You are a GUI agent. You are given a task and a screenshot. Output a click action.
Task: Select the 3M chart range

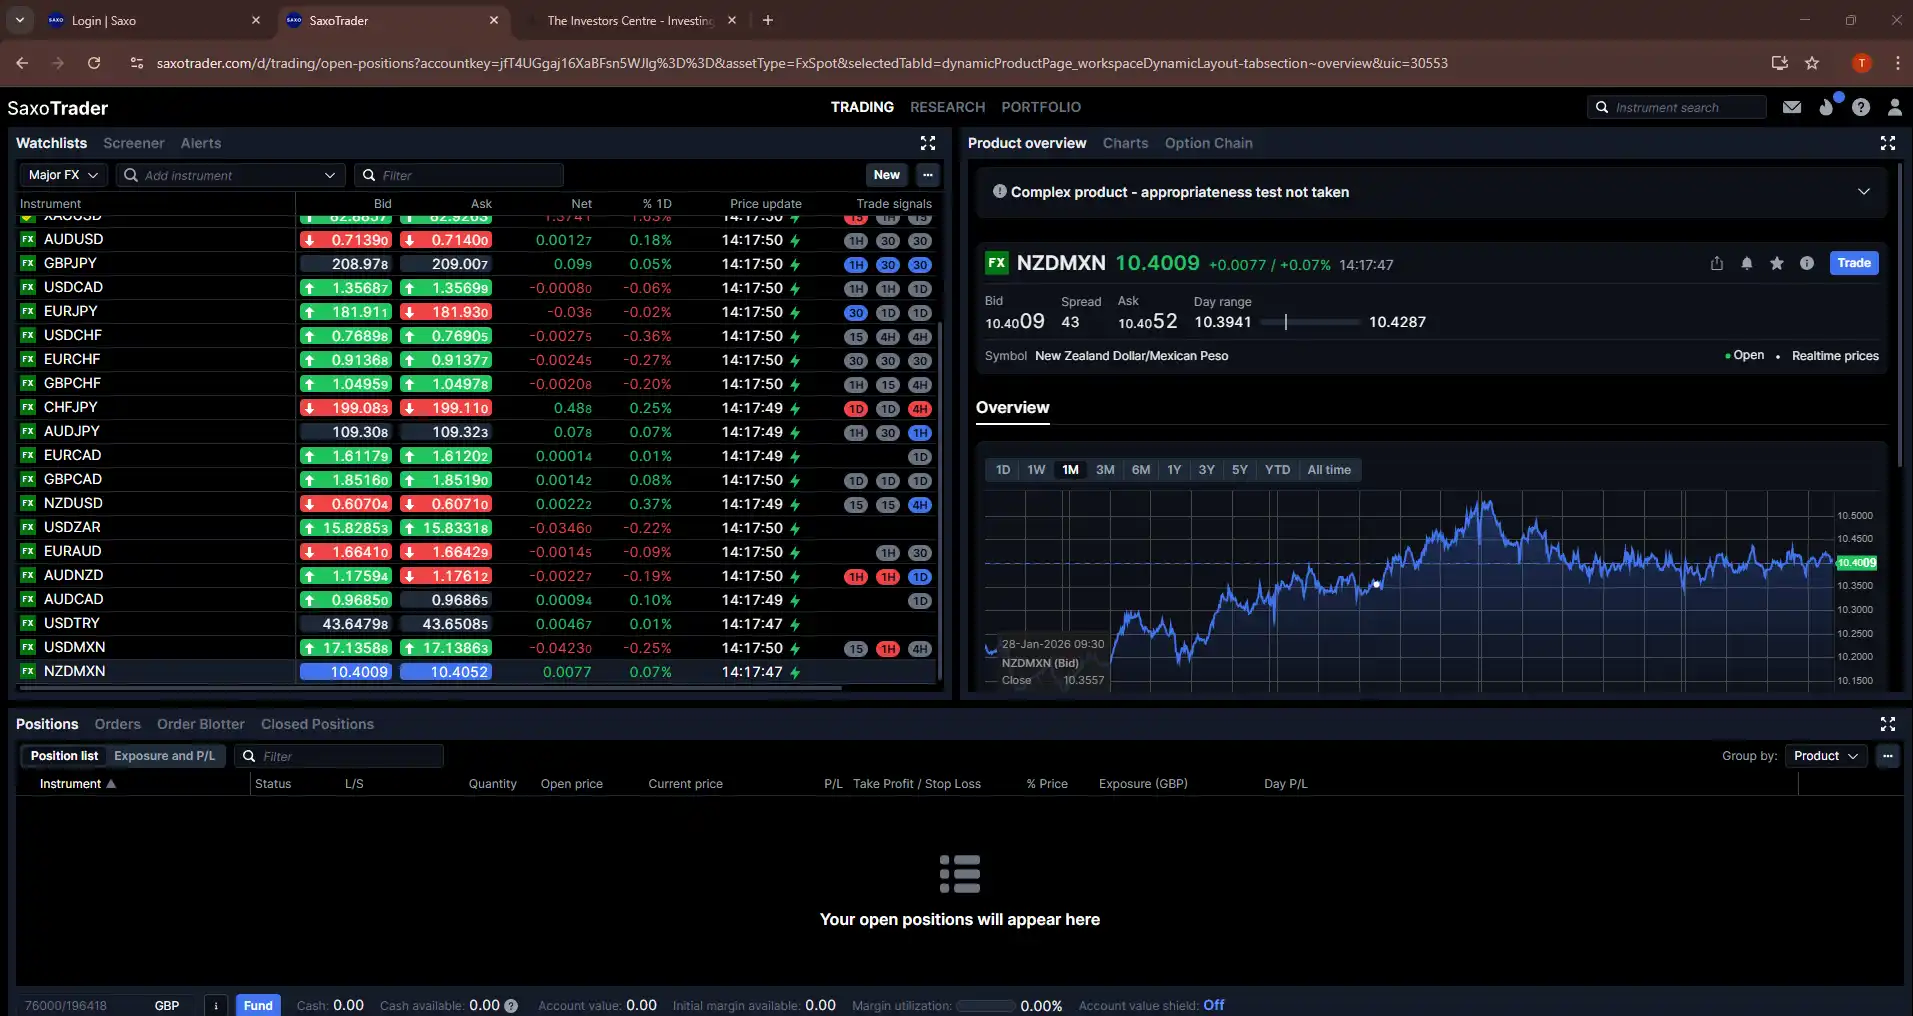pos(1105,470)
